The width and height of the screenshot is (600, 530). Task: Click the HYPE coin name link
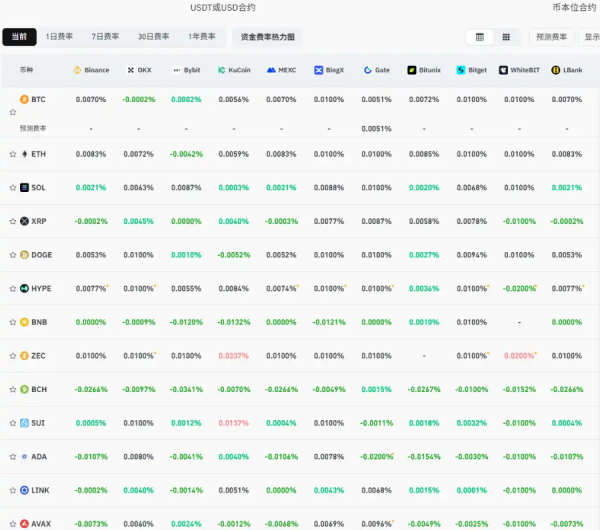point(41,288)
